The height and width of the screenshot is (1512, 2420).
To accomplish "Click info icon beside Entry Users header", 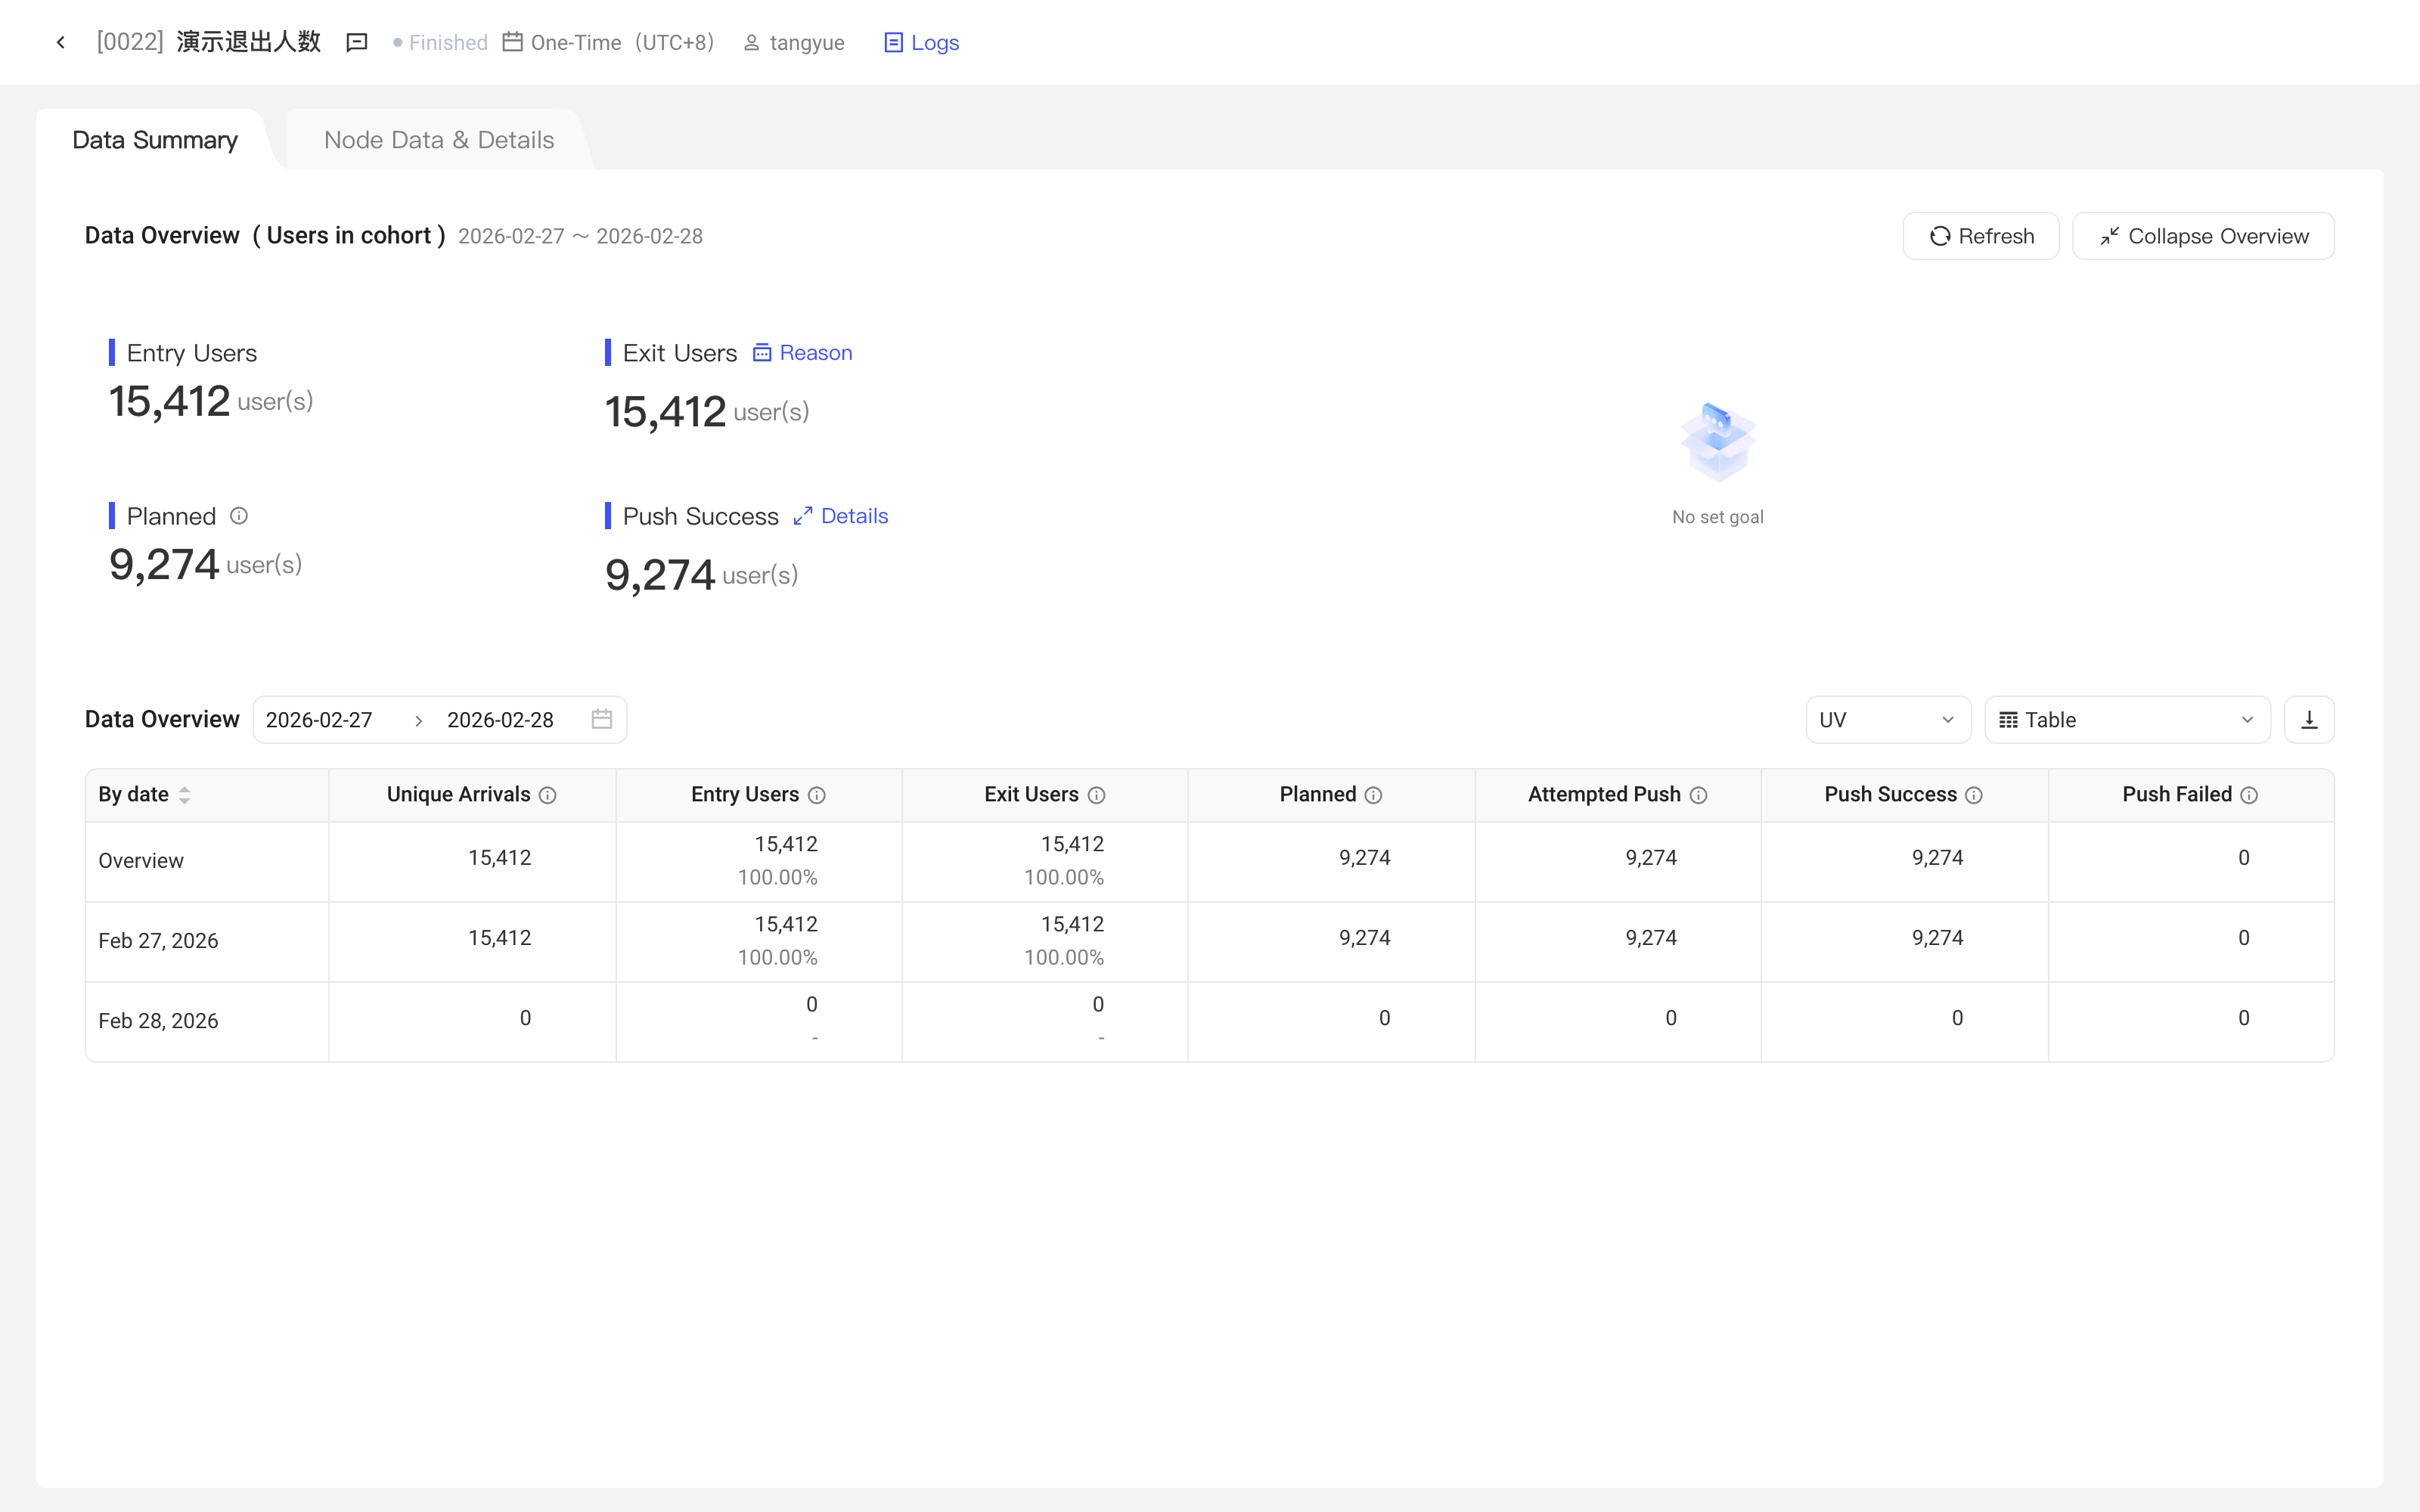I will [817, 795].
